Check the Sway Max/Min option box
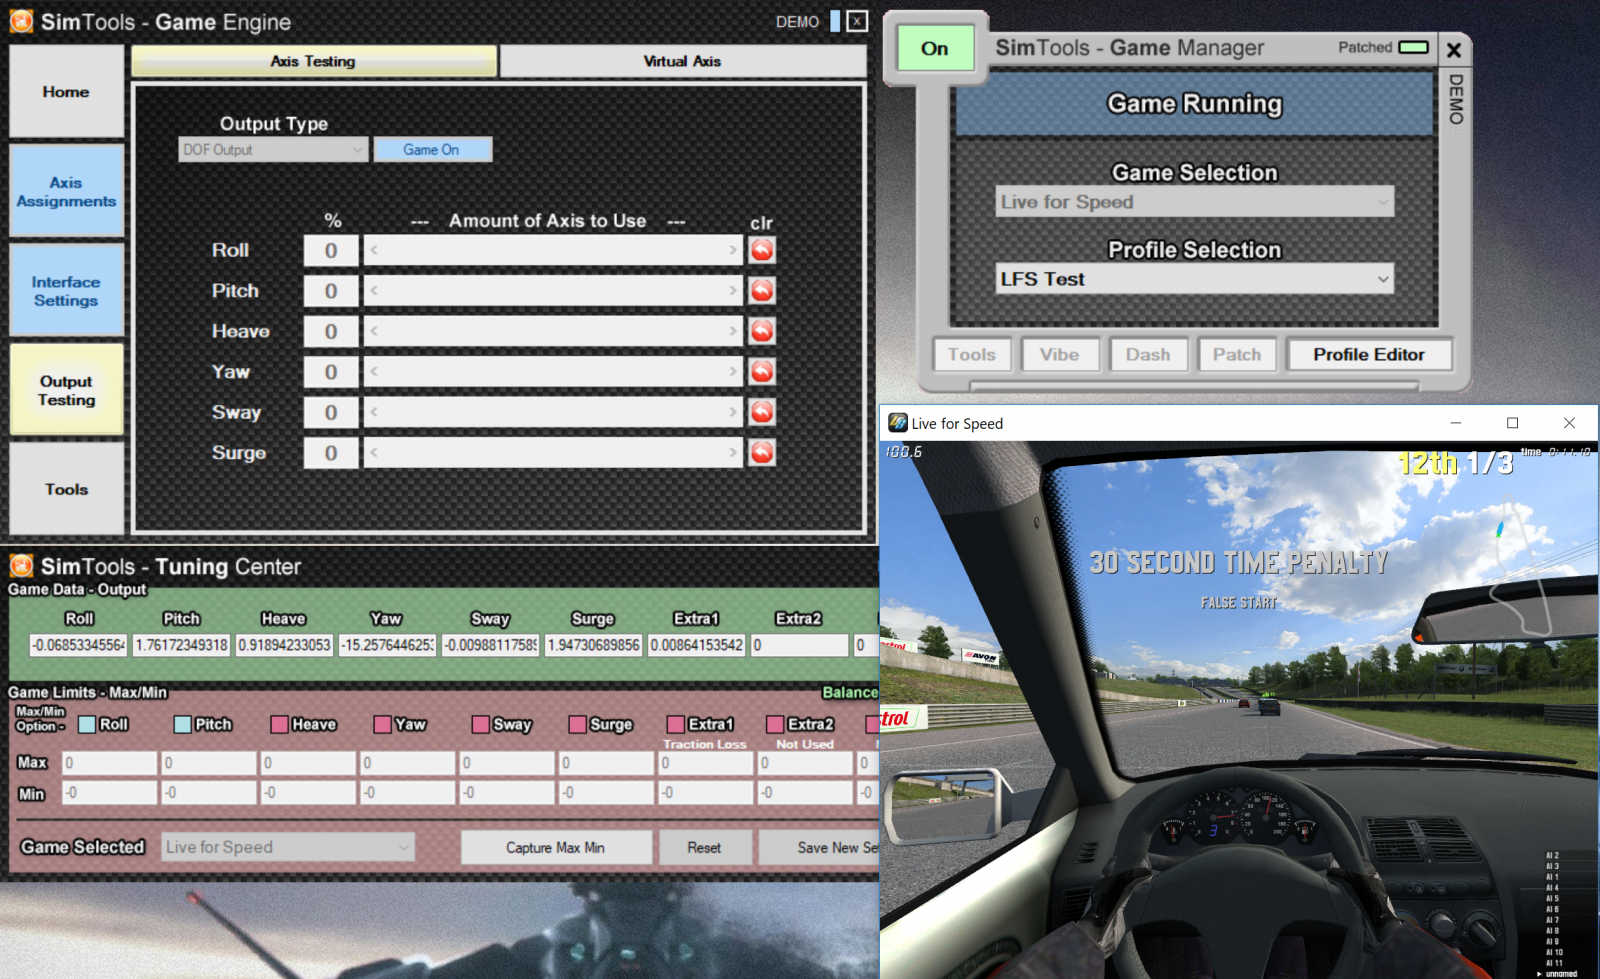 point(481,724)
